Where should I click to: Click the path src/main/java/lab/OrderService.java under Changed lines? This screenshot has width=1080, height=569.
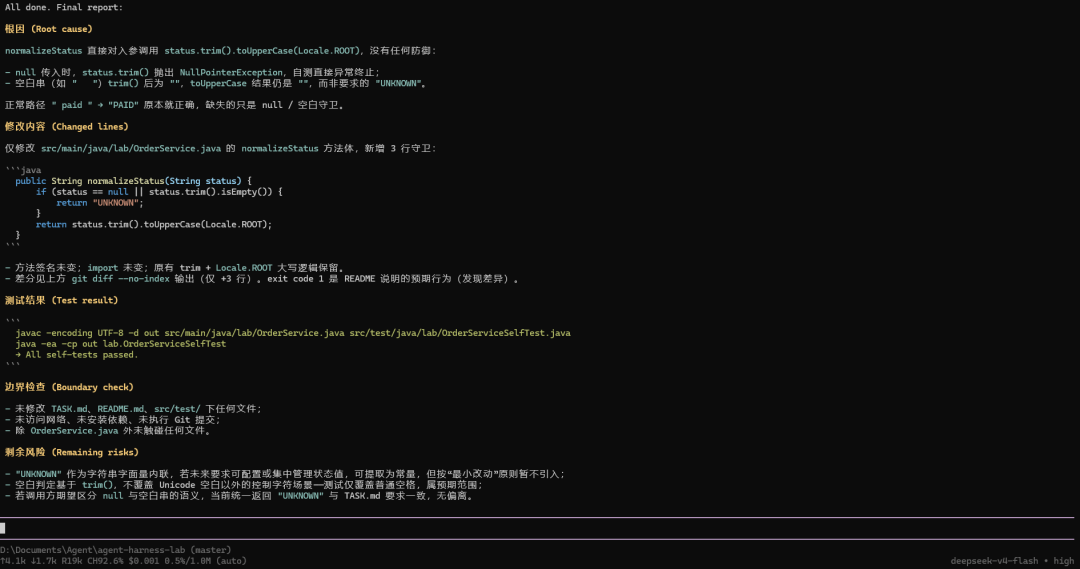[x=131, y=149]
